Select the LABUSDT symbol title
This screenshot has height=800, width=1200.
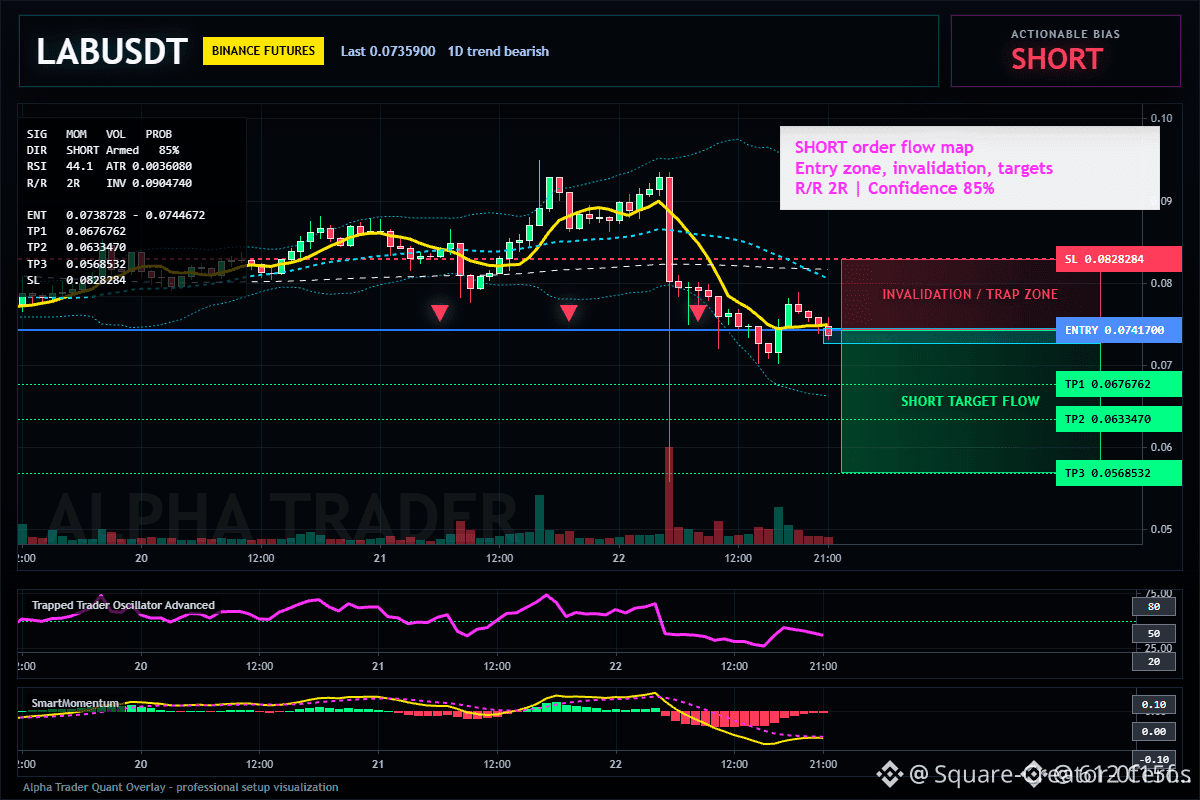click(111, 51)
